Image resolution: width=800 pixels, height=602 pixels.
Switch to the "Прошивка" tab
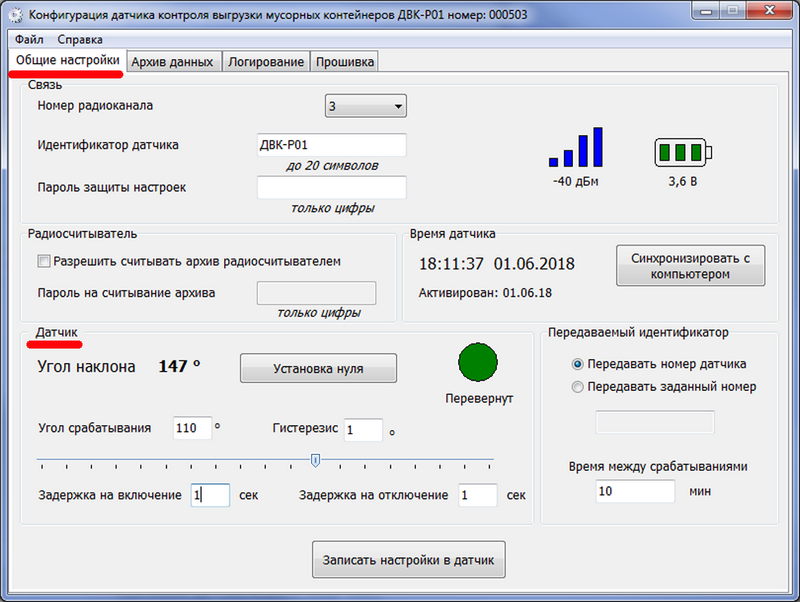tap(345, 62)
